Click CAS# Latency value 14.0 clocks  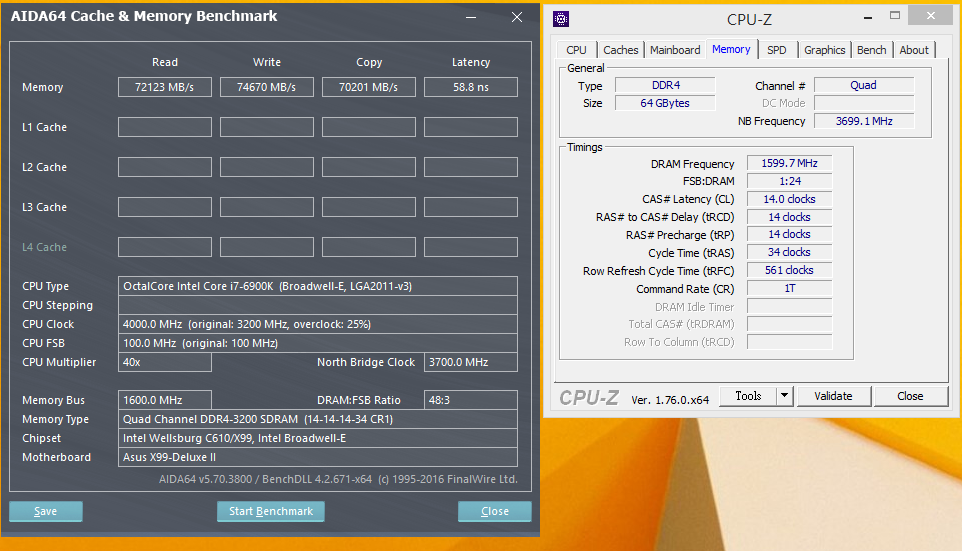point(790,199)
